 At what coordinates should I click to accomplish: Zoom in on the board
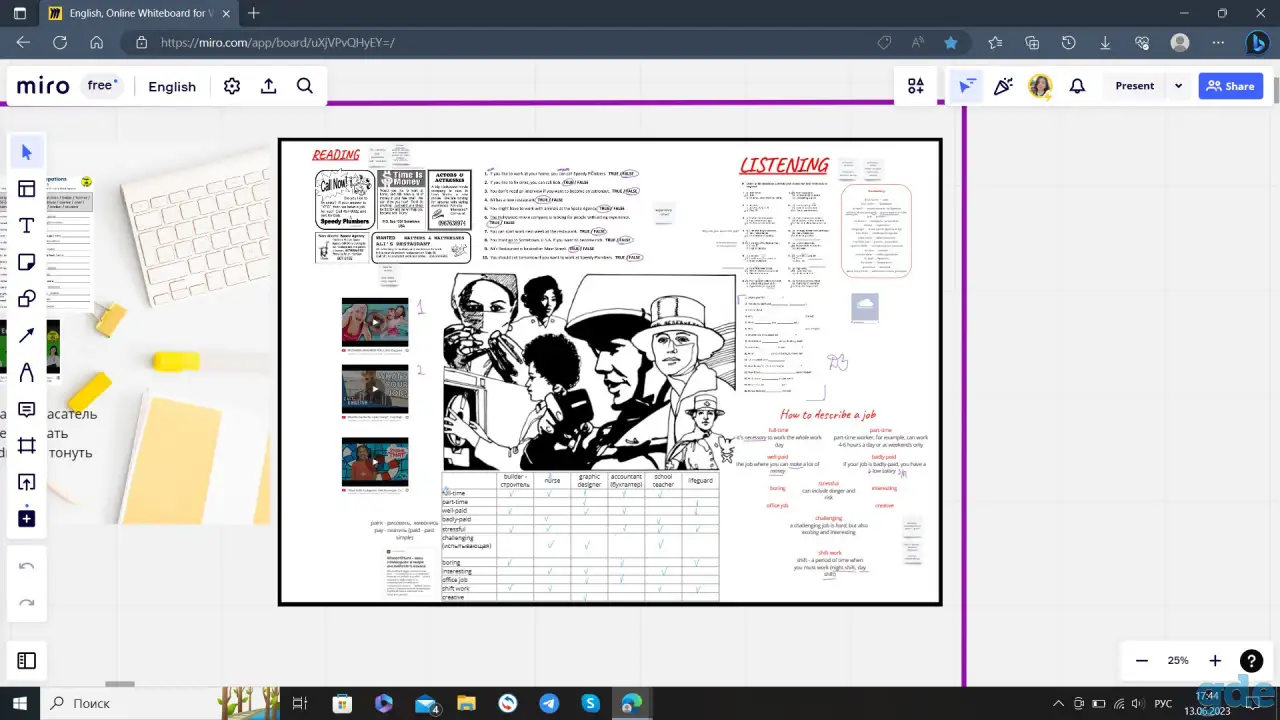(x=1215, y=661)
